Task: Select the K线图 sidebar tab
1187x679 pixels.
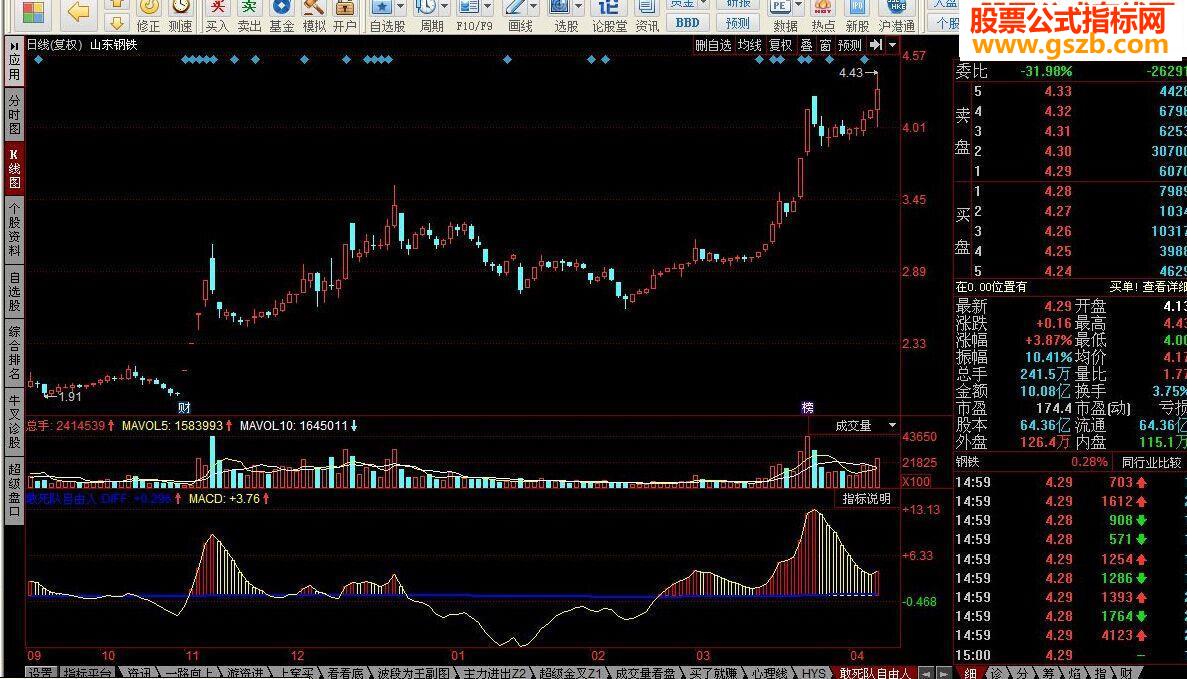Action: (x=14, y=167)
